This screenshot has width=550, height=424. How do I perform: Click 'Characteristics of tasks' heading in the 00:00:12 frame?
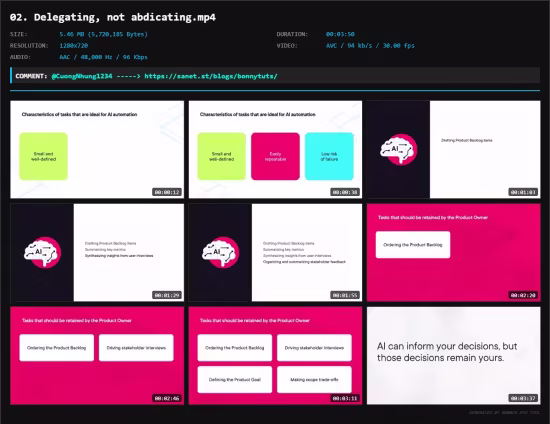pos(79,114)
